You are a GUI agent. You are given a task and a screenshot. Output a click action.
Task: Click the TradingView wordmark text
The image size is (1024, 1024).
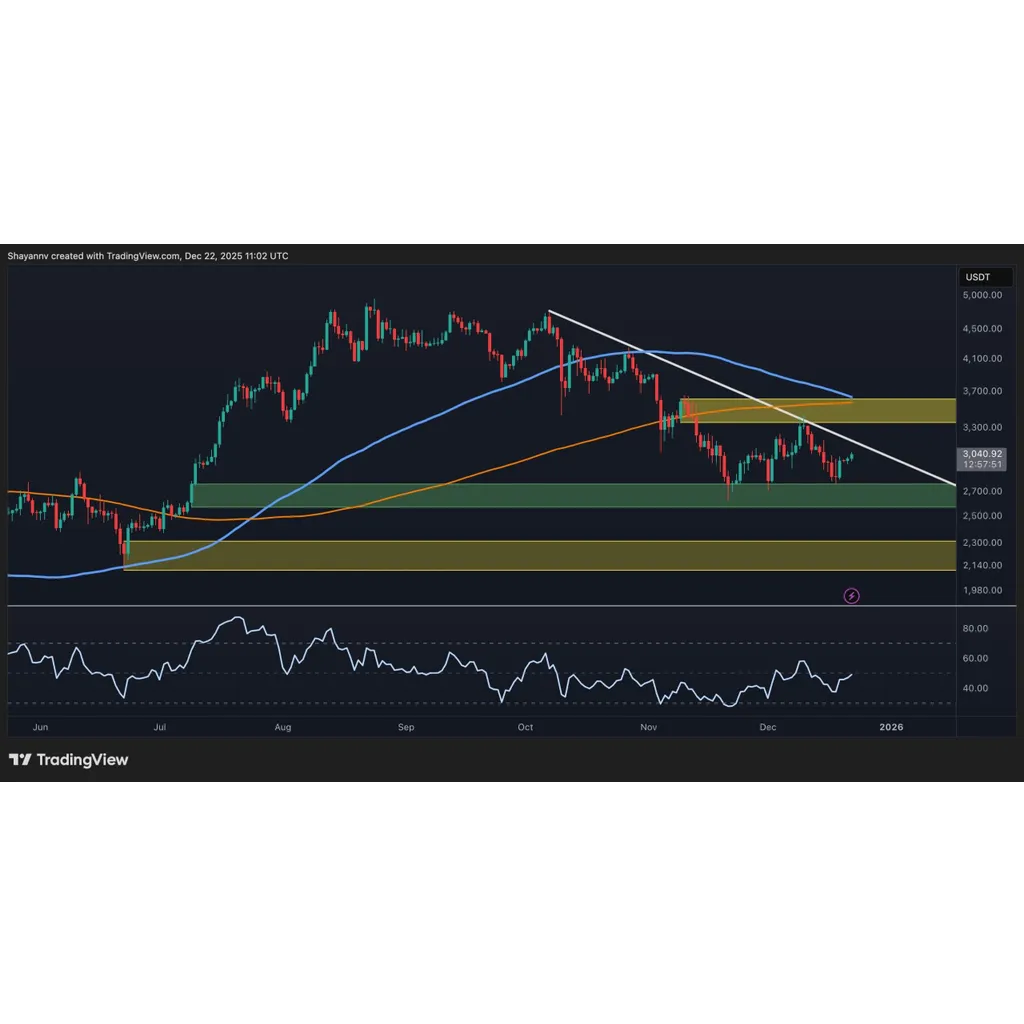[x=82, y=760]
